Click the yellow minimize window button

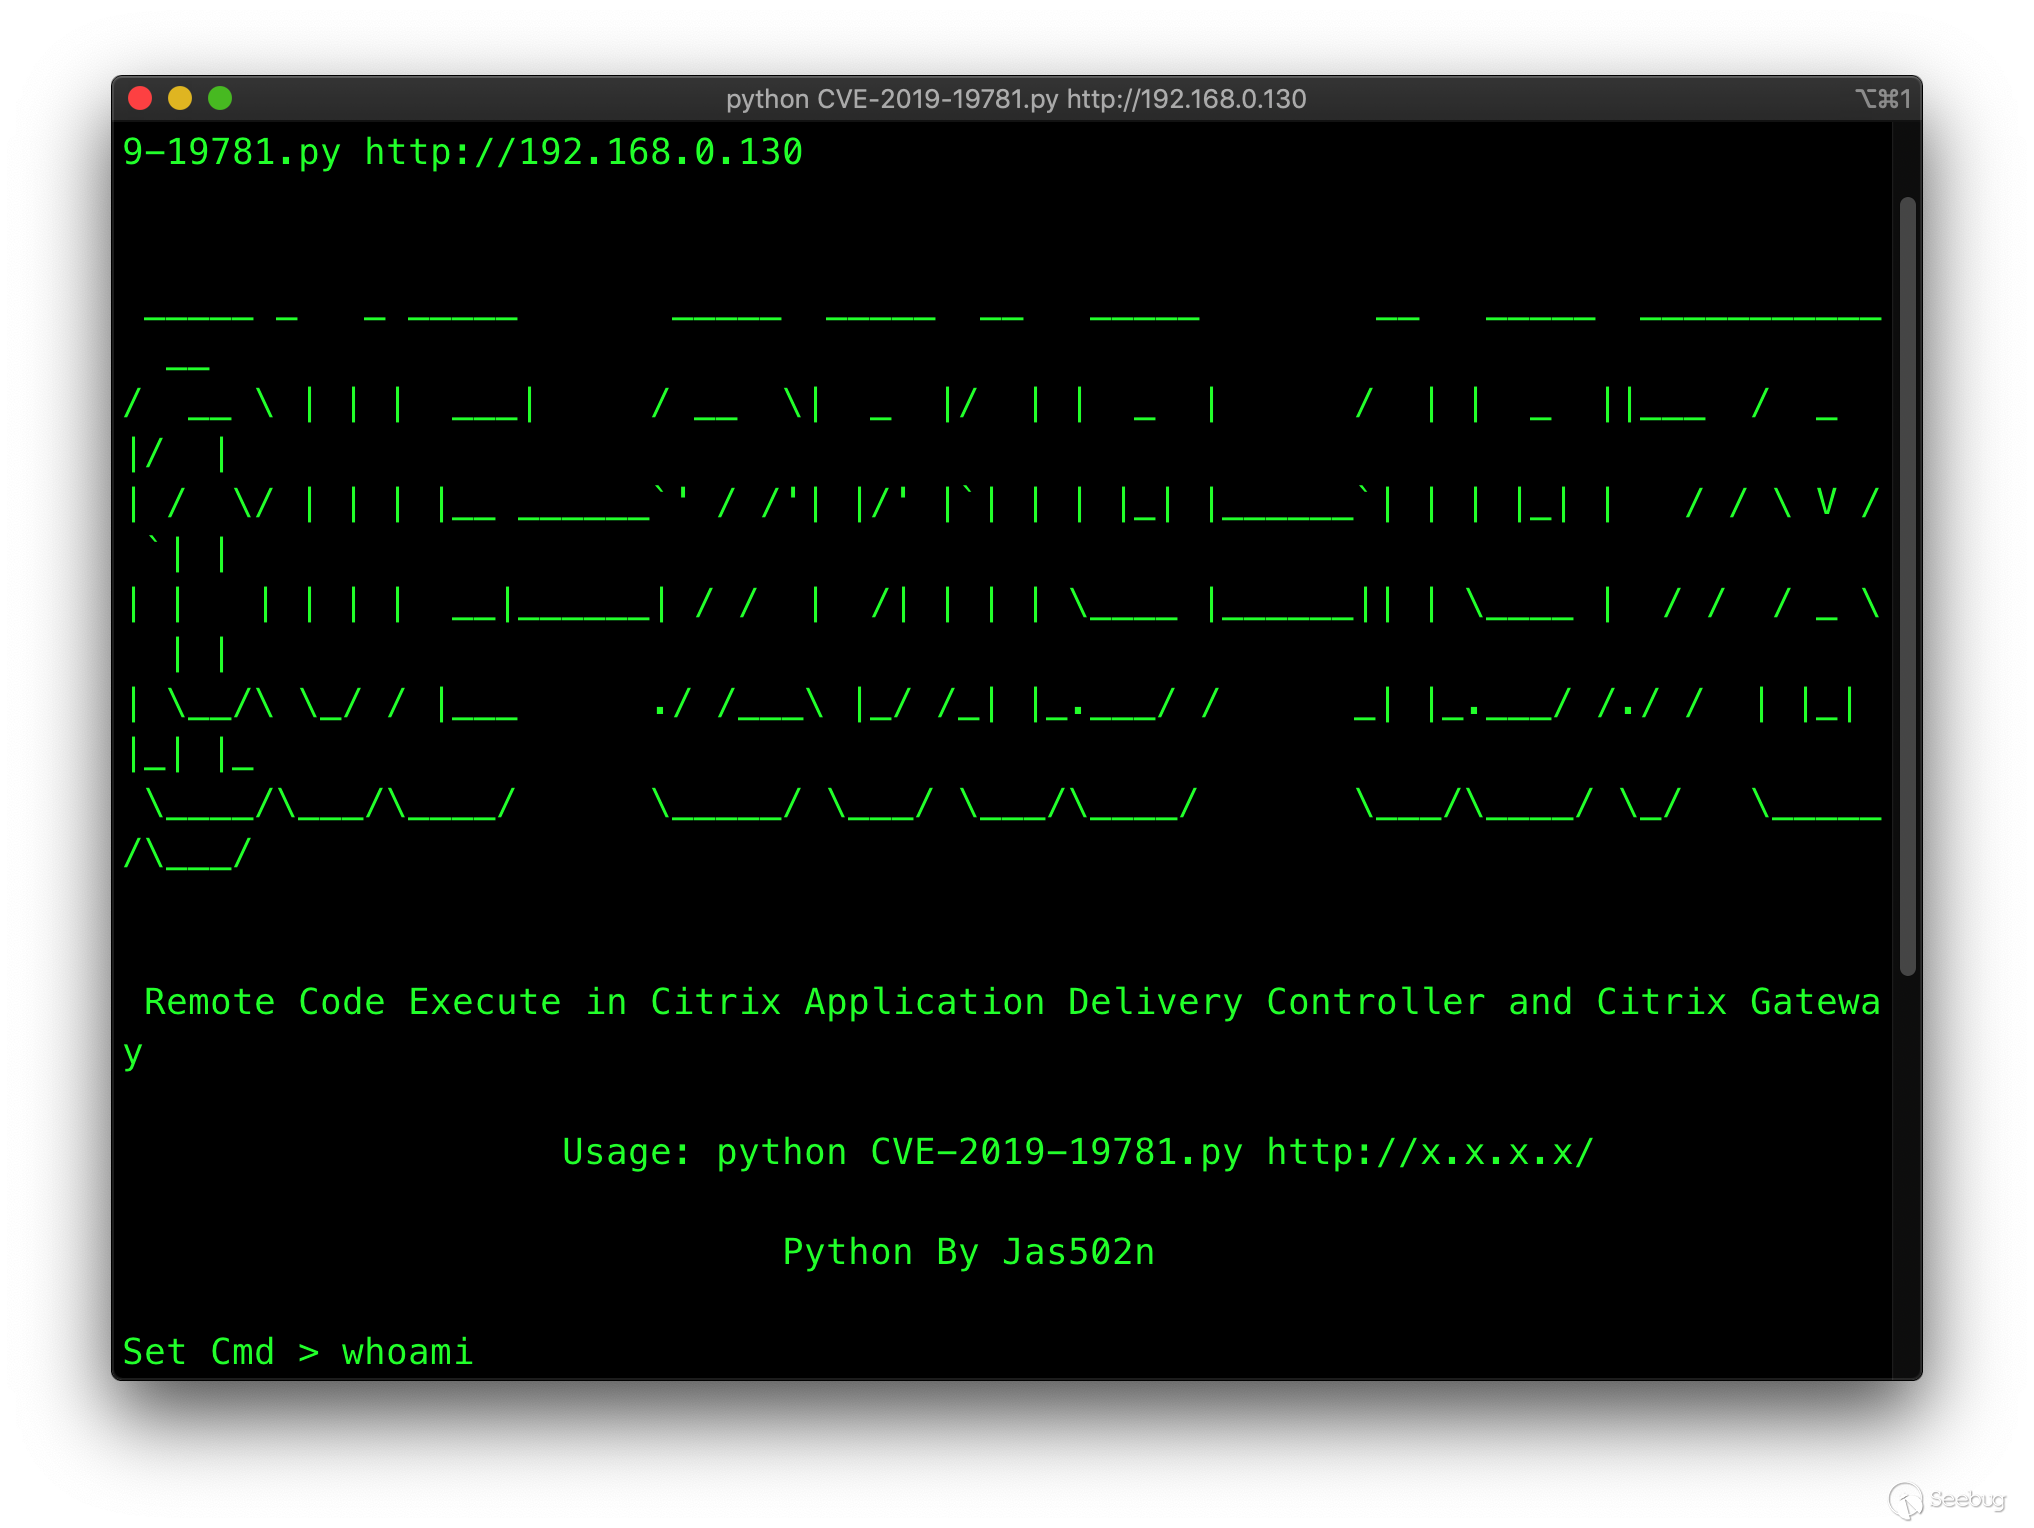click(x=180, y=98)
